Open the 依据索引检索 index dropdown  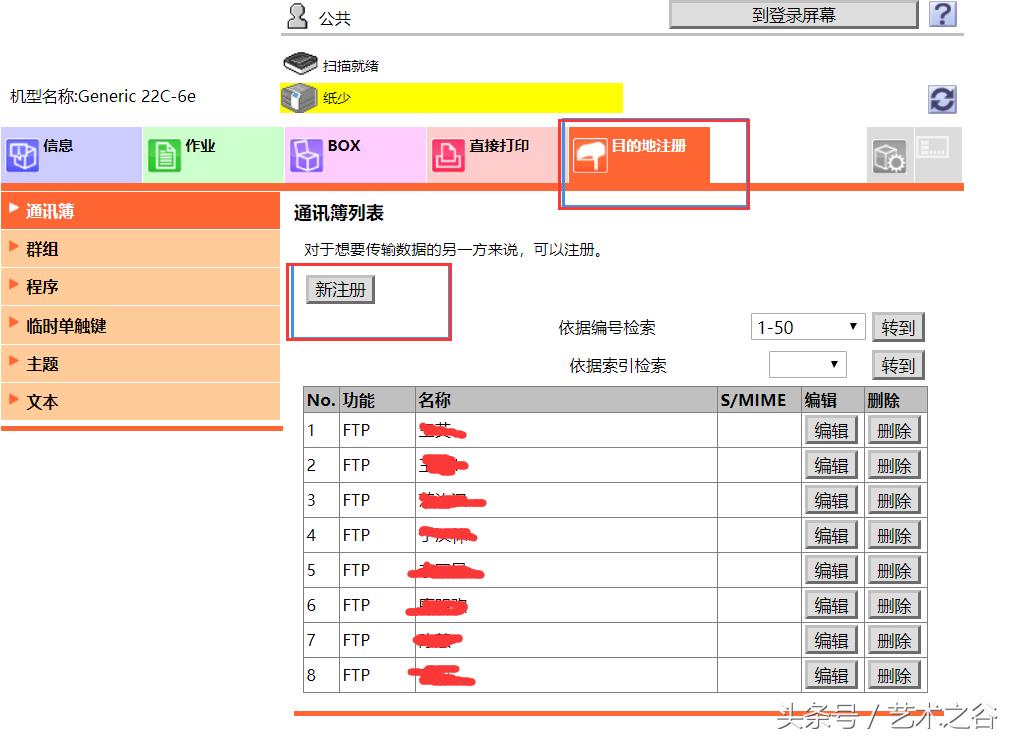click(806, 364)
